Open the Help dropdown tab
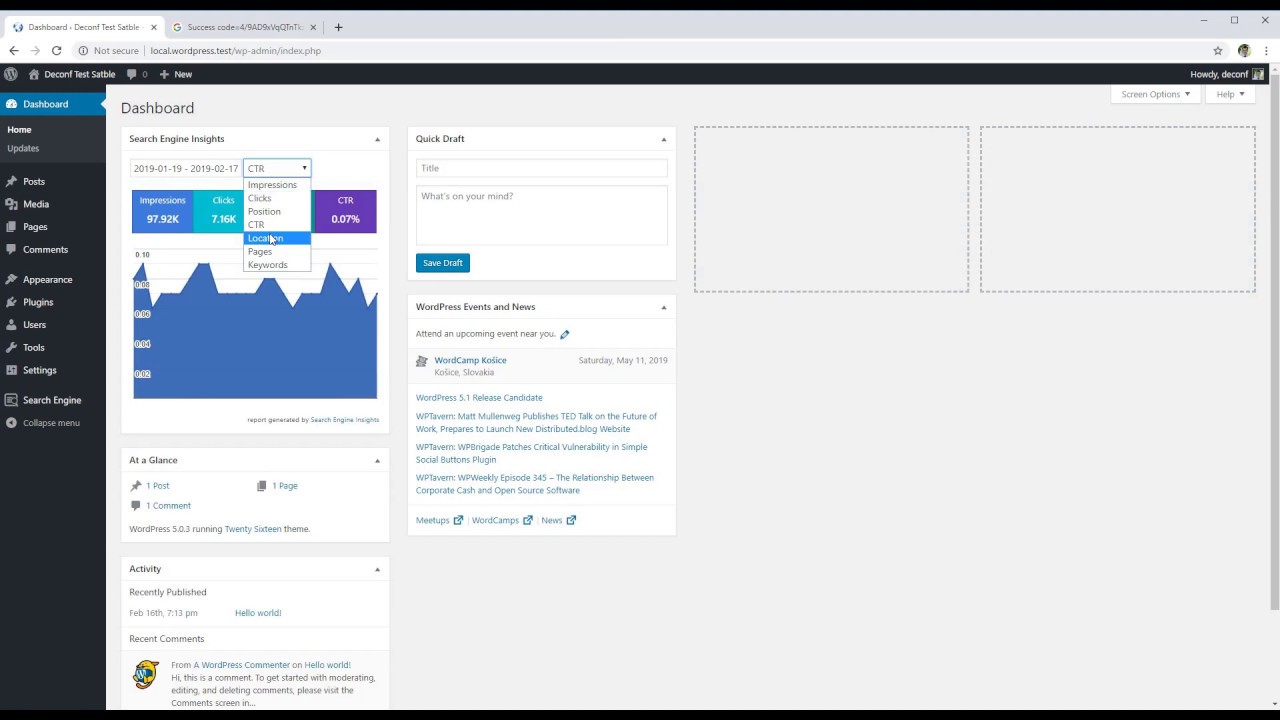The image size is (1280, 720). (1230, 94)
